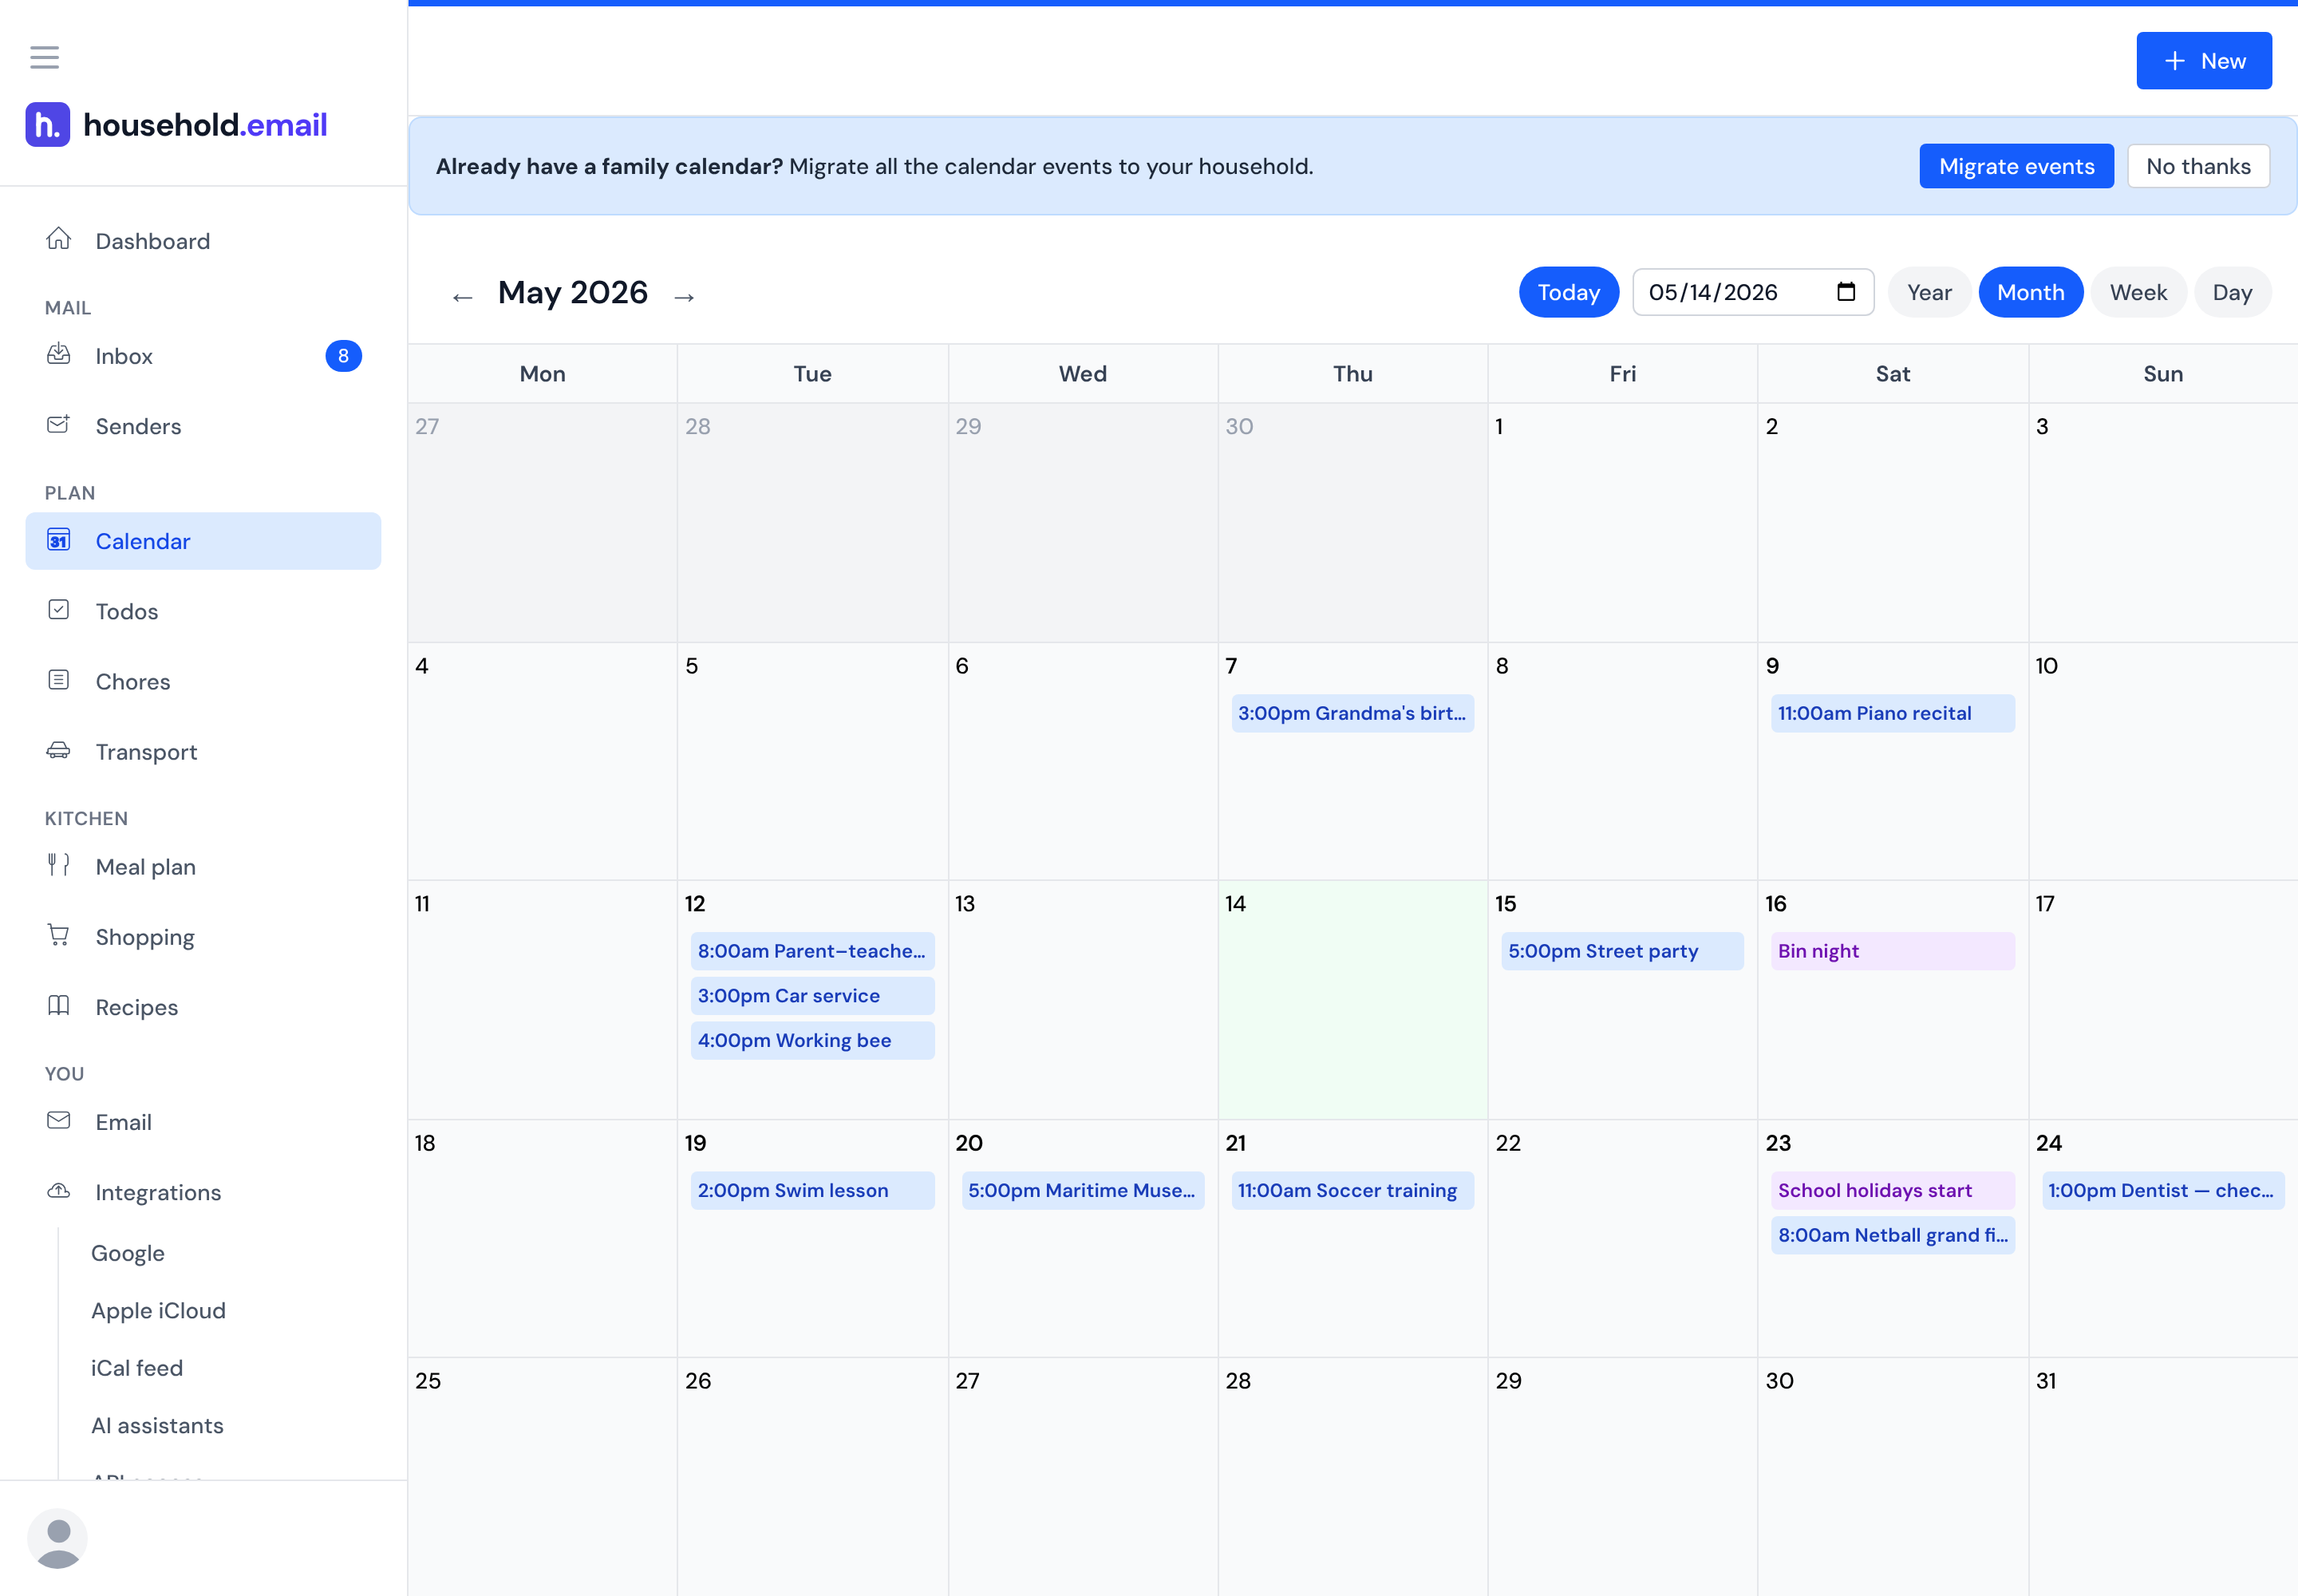Image resolution: width=2298 pixels, height=1596 pixels.
Task: Click the Recipes book icon
Action: click(x=59, y=1005)
